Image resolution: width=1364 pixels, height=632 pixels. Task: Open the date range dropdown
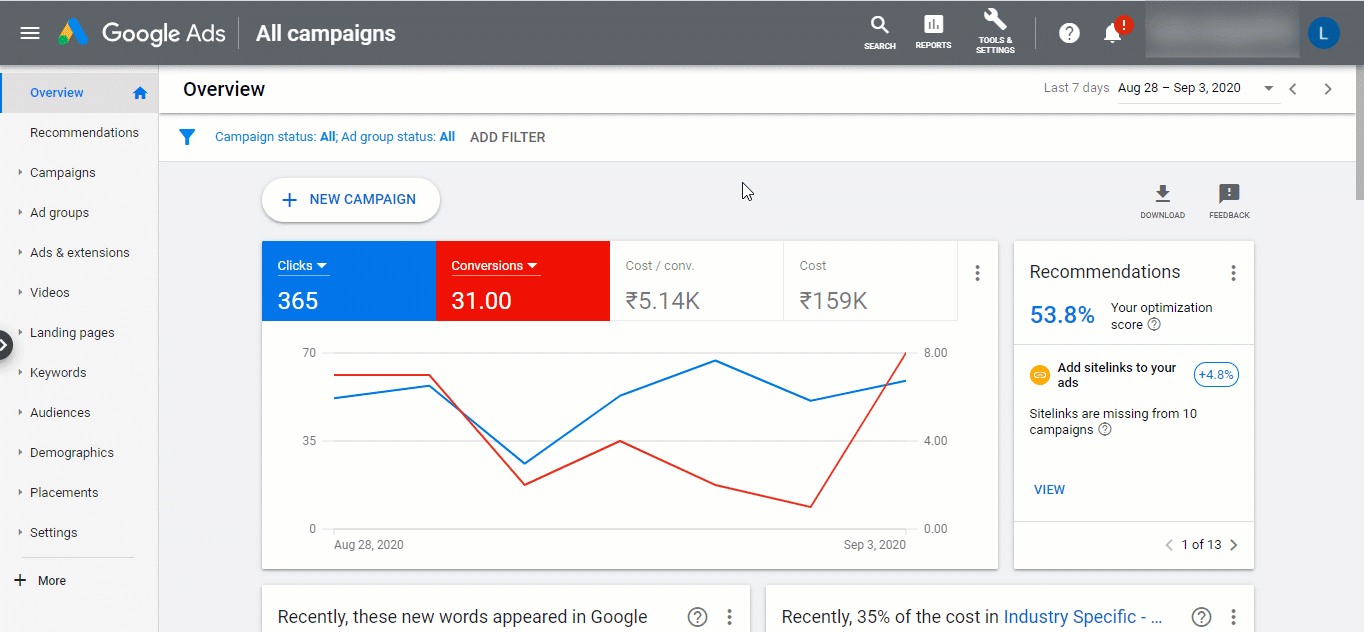pyautogui.click(x=1268, y=88)
